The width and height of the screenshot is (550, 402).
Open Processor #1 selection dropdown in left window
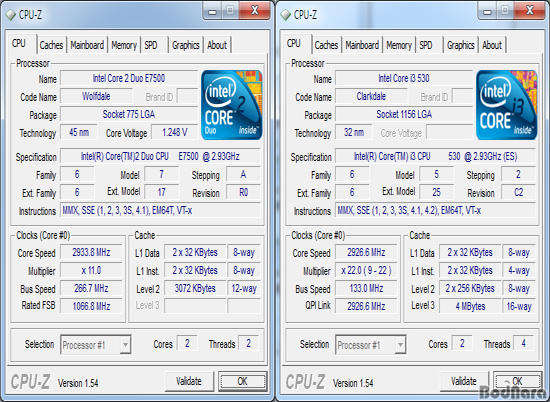96,345
